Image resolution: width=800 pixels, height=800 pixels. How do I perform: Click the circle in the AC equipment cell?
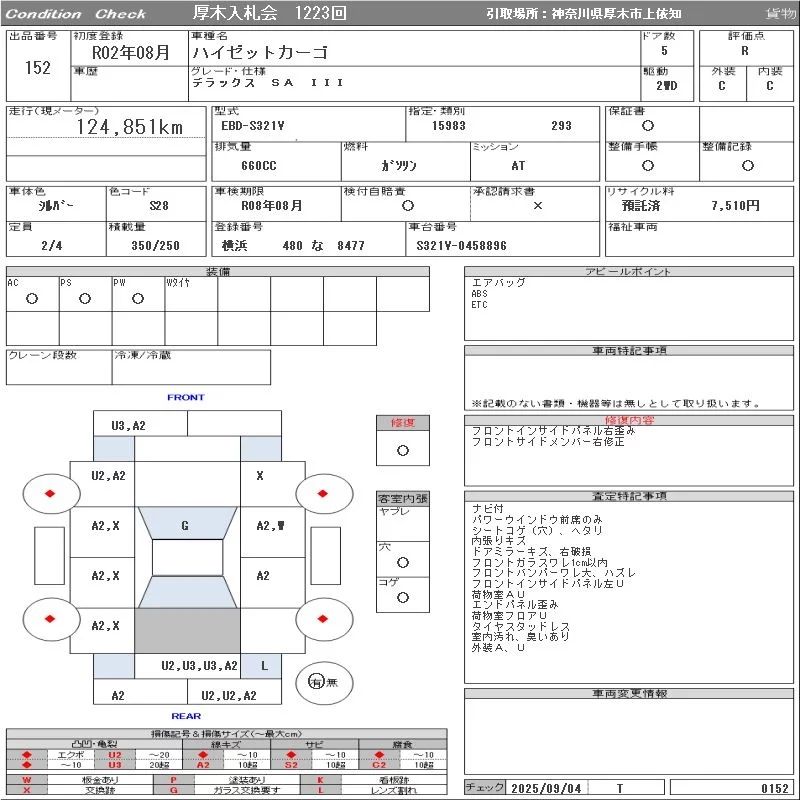[32, 298]
